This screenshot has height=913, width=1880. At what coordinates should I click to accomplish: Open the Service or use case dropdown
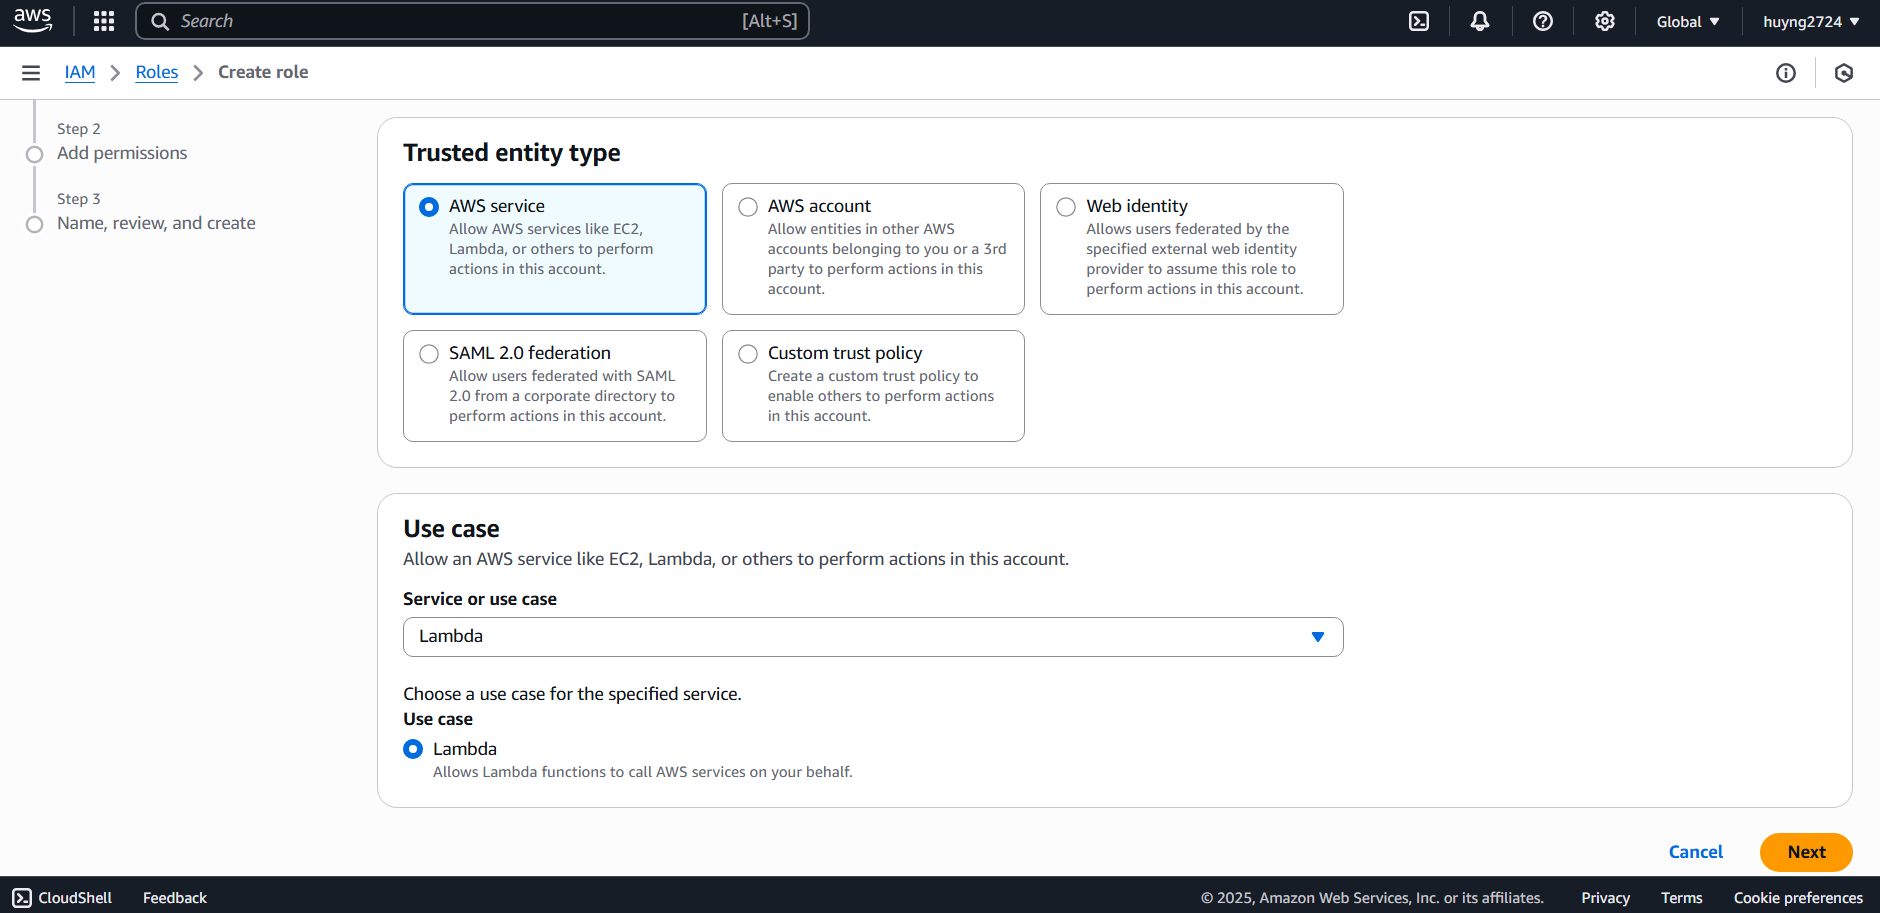[x=873, y=637]
